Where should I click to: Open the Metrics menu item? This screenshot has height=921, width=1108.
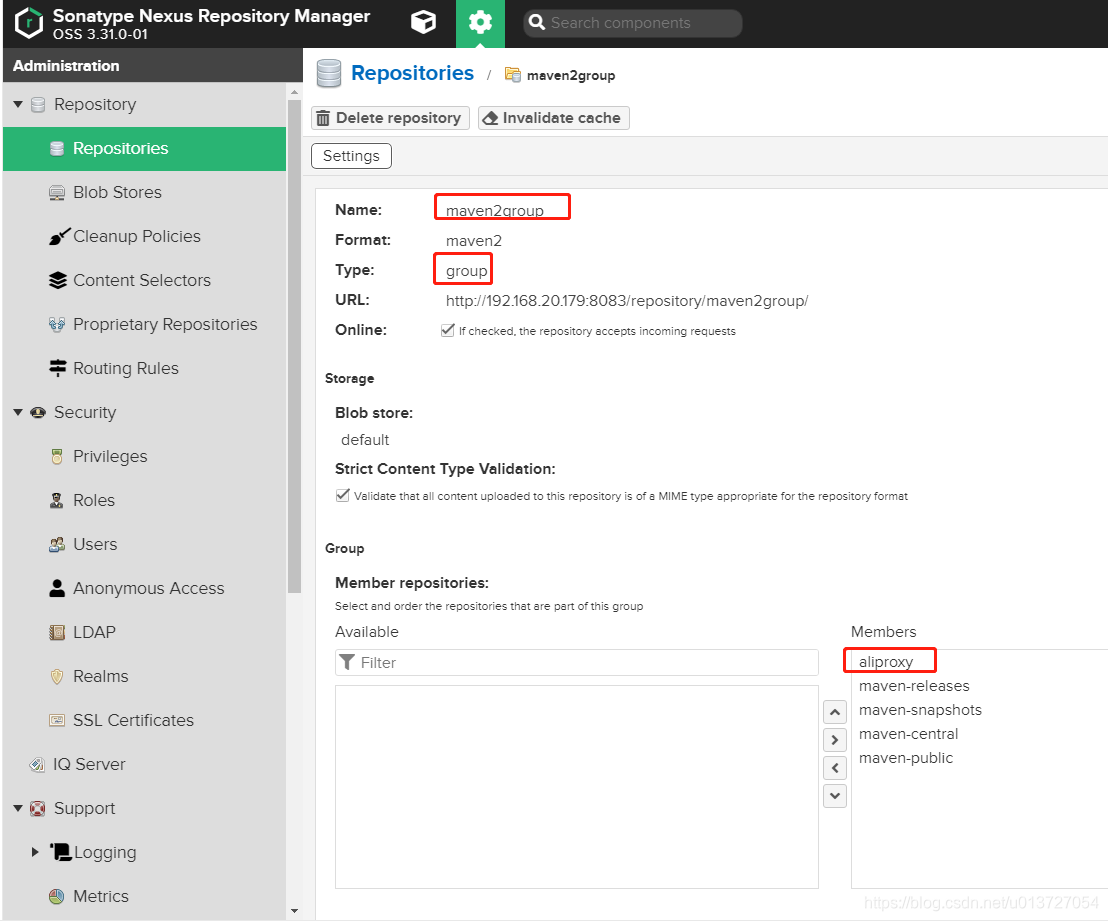(144, 896)
